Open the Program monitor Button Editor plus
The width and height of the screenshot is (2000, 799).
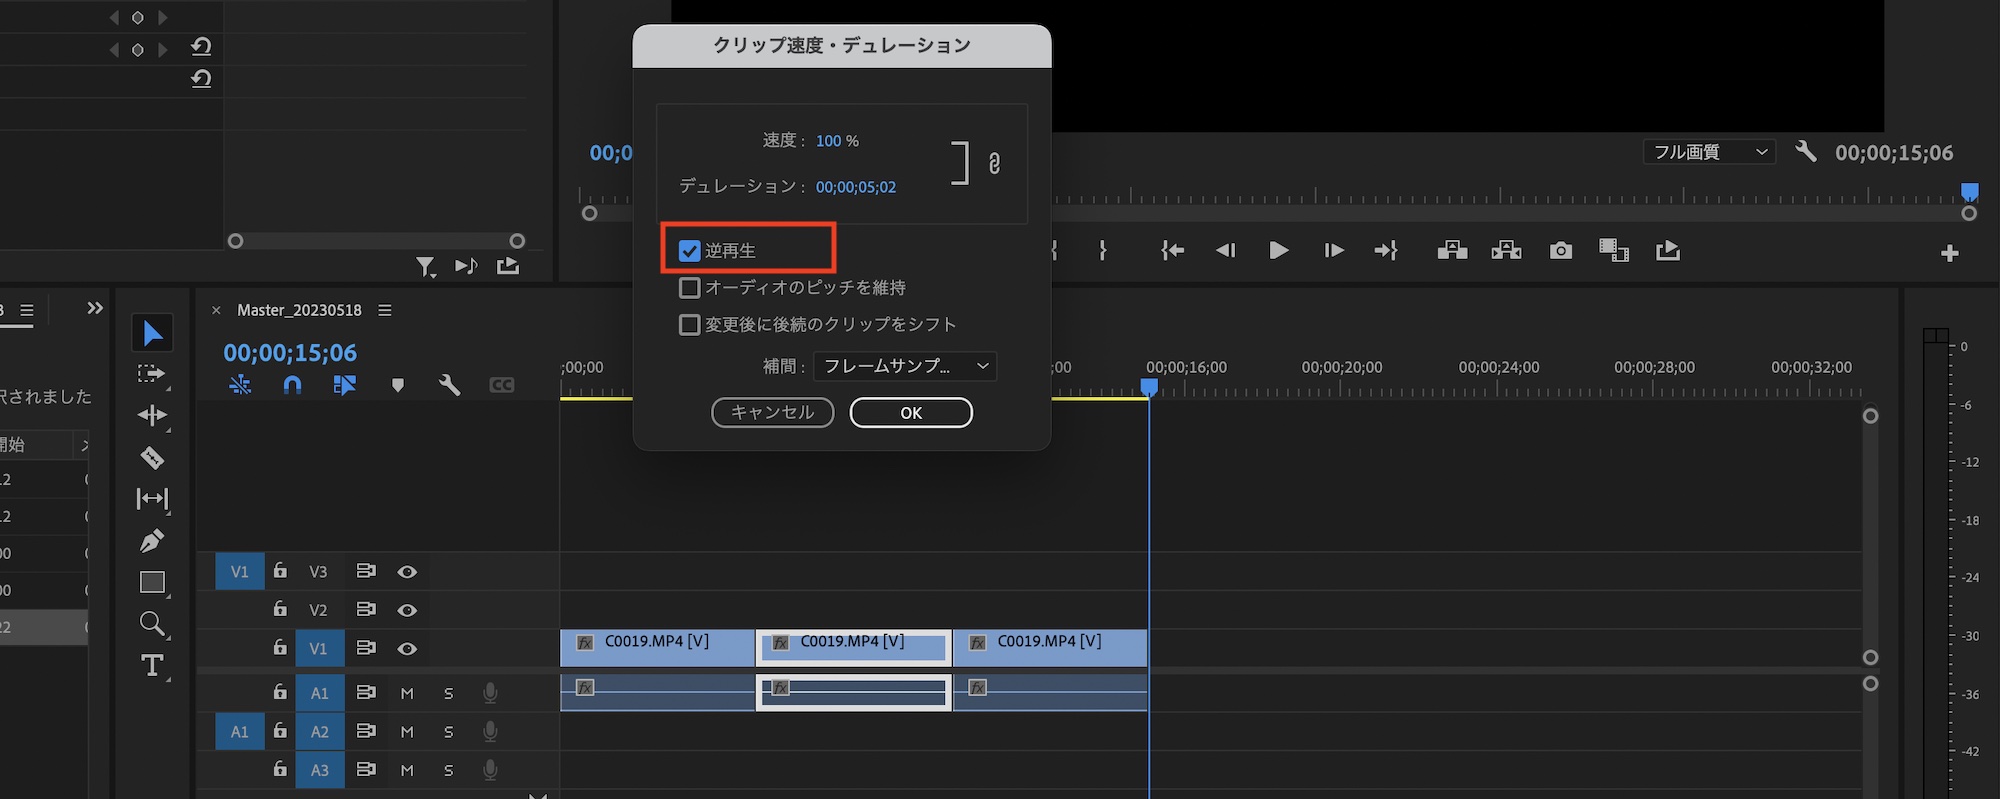pos(1949,254)
